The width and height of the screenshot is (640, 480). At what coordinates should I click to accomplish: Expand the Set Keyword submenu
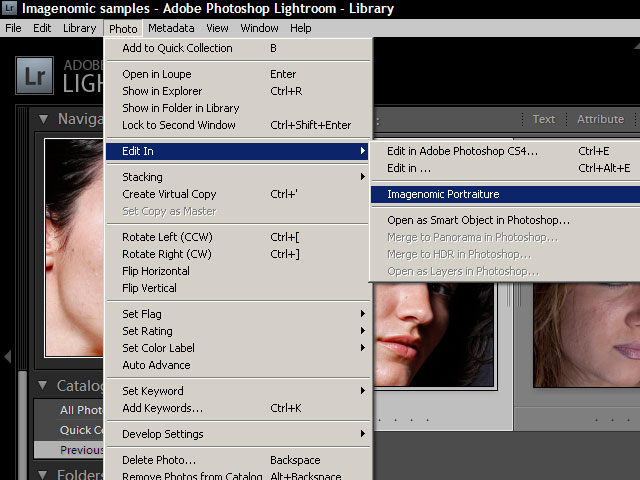coord(238,391)
